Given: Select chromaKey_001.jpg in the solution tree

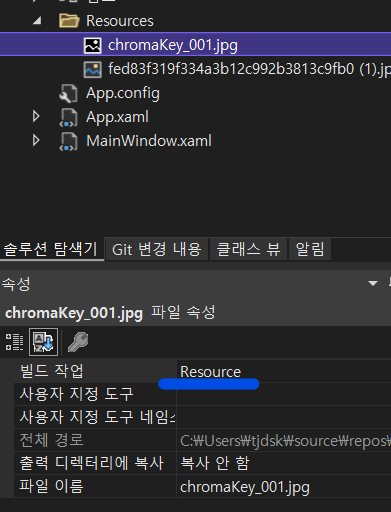Looking at the screenshot, I should [173, 45].
